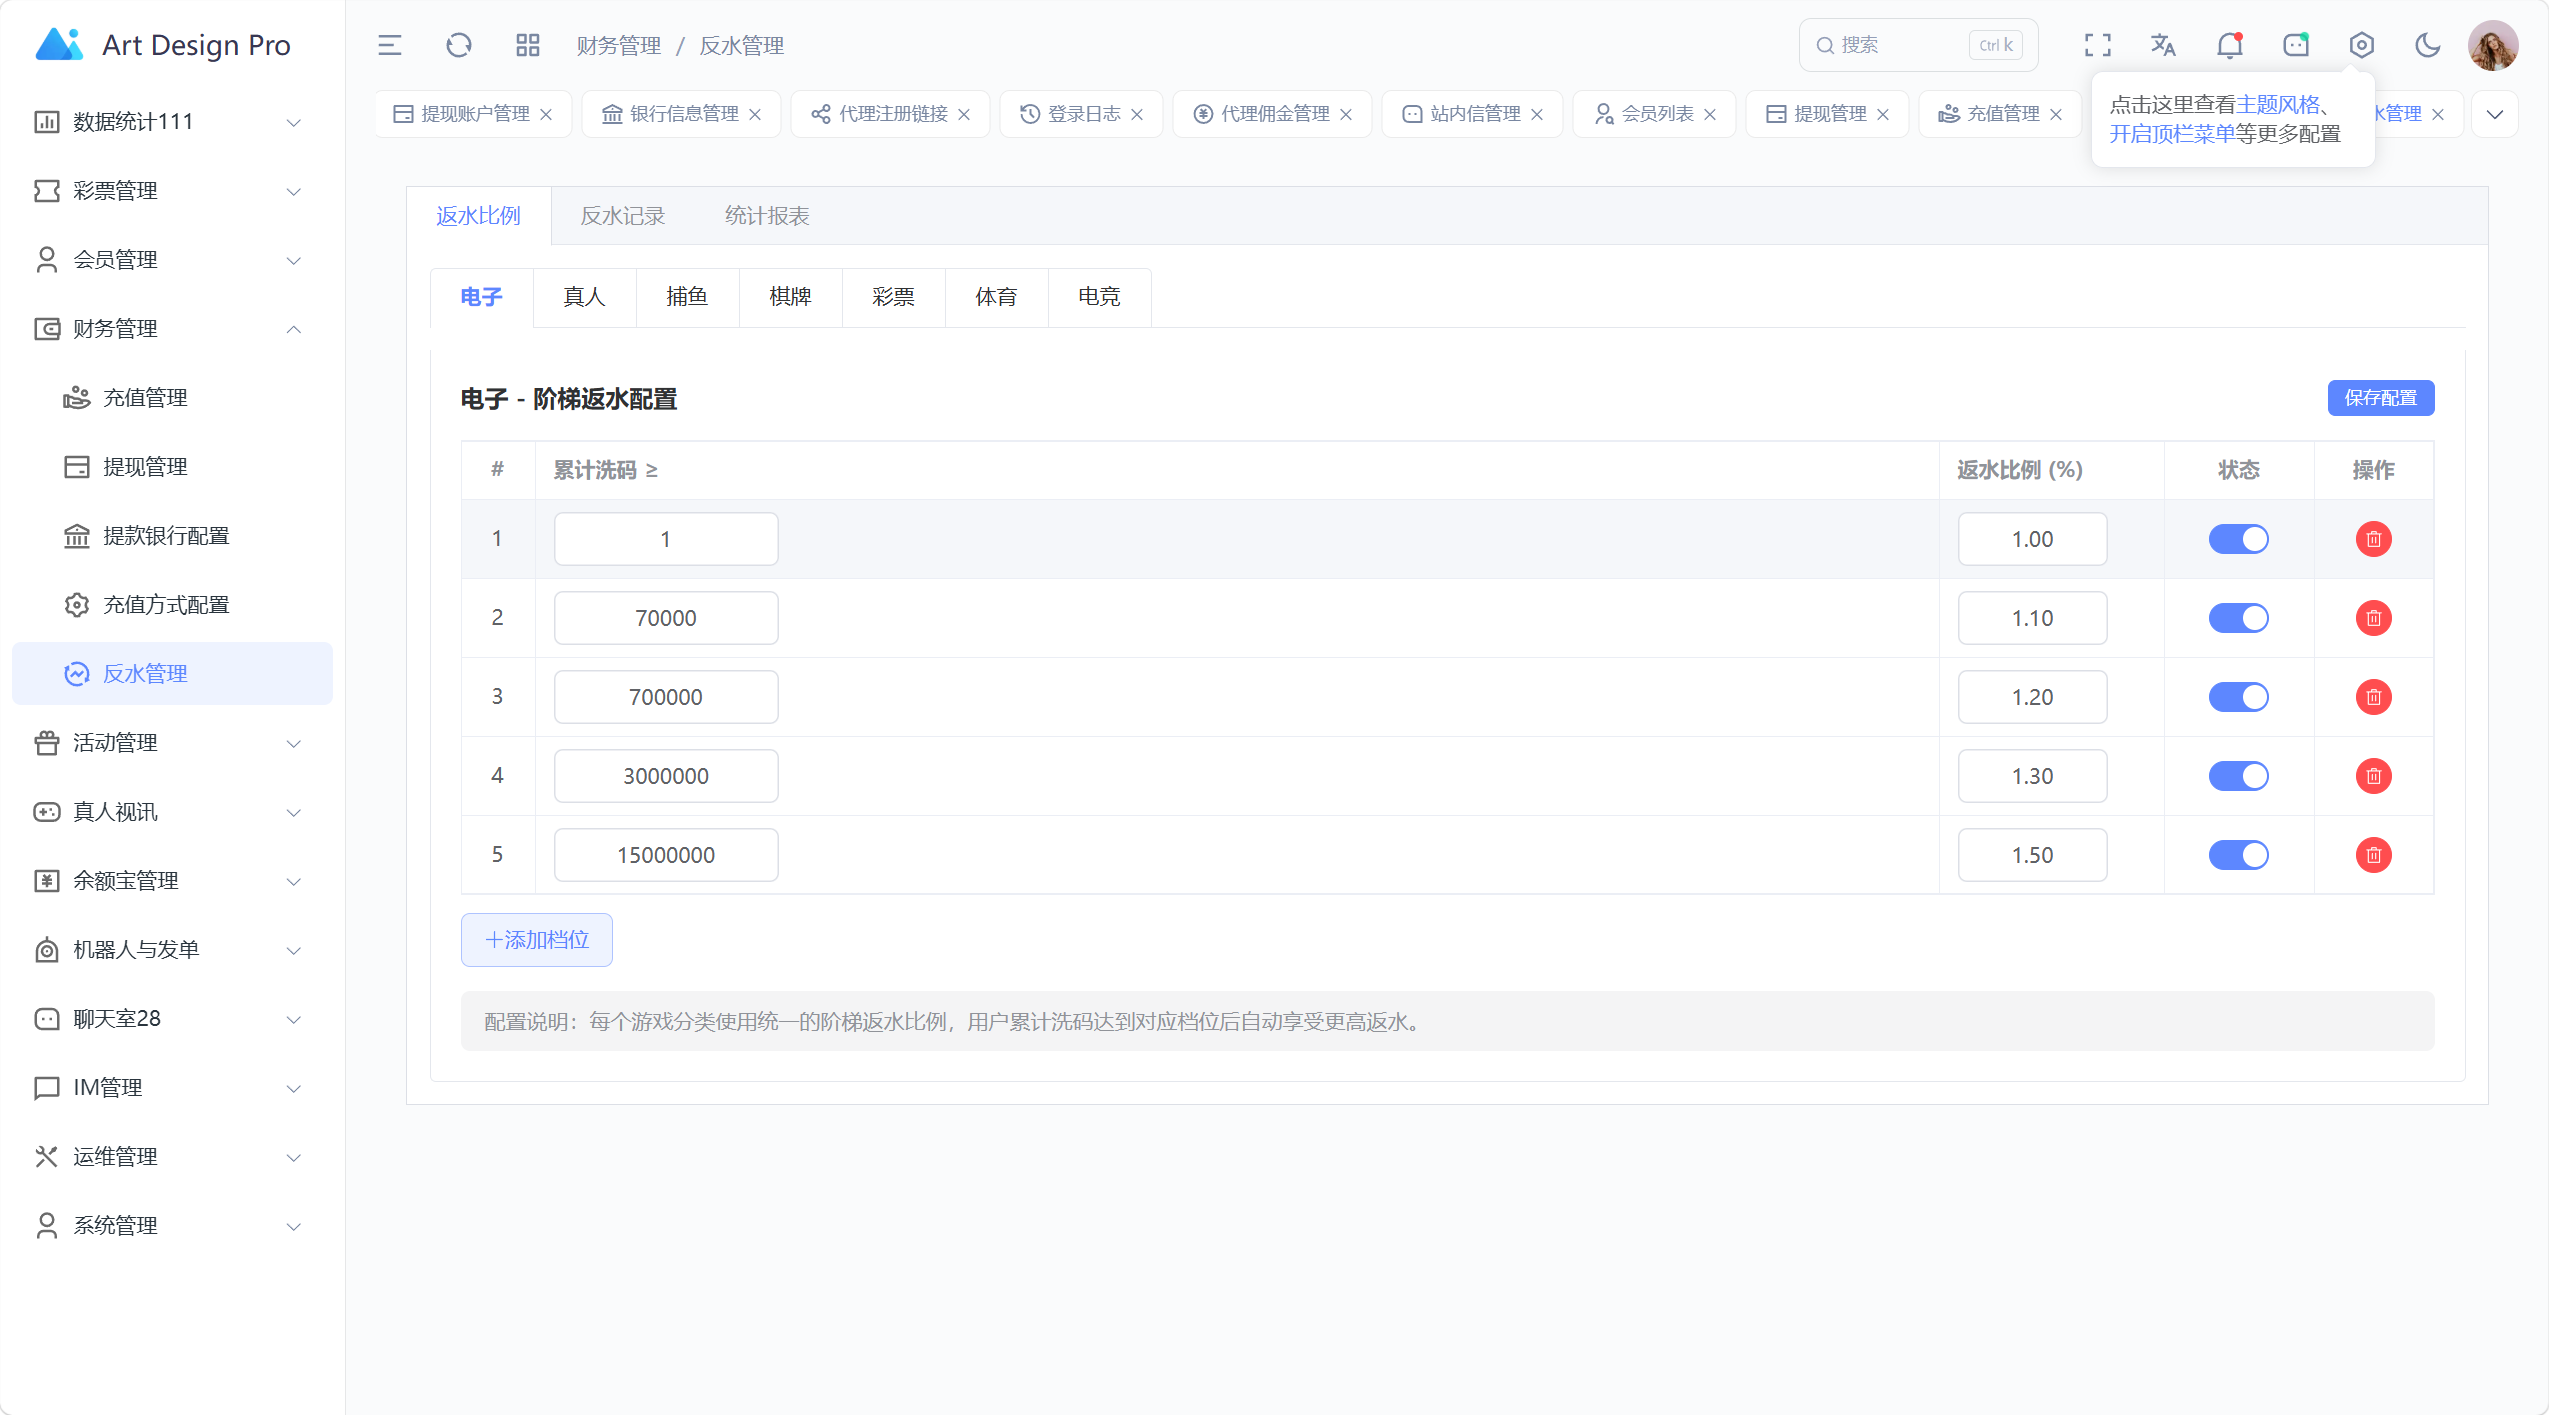Screen dimensions: 2549x1415
Task: Toggle status switch for 70000 tier
Action: click(2238, 618)
